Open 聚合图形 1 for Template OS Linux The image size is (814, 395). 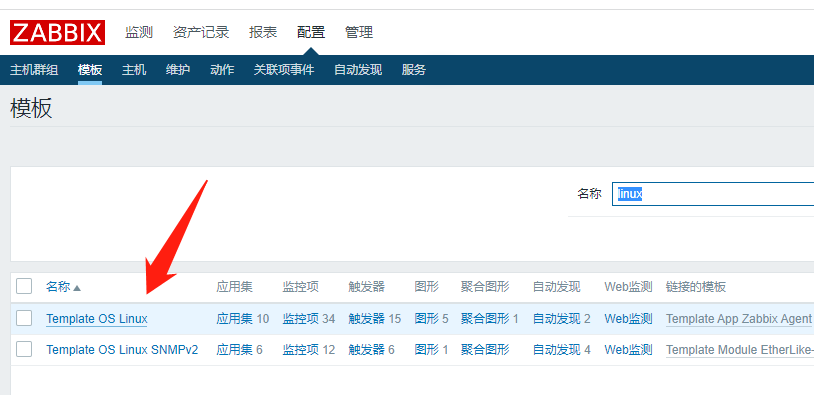(x=485, y=319)
